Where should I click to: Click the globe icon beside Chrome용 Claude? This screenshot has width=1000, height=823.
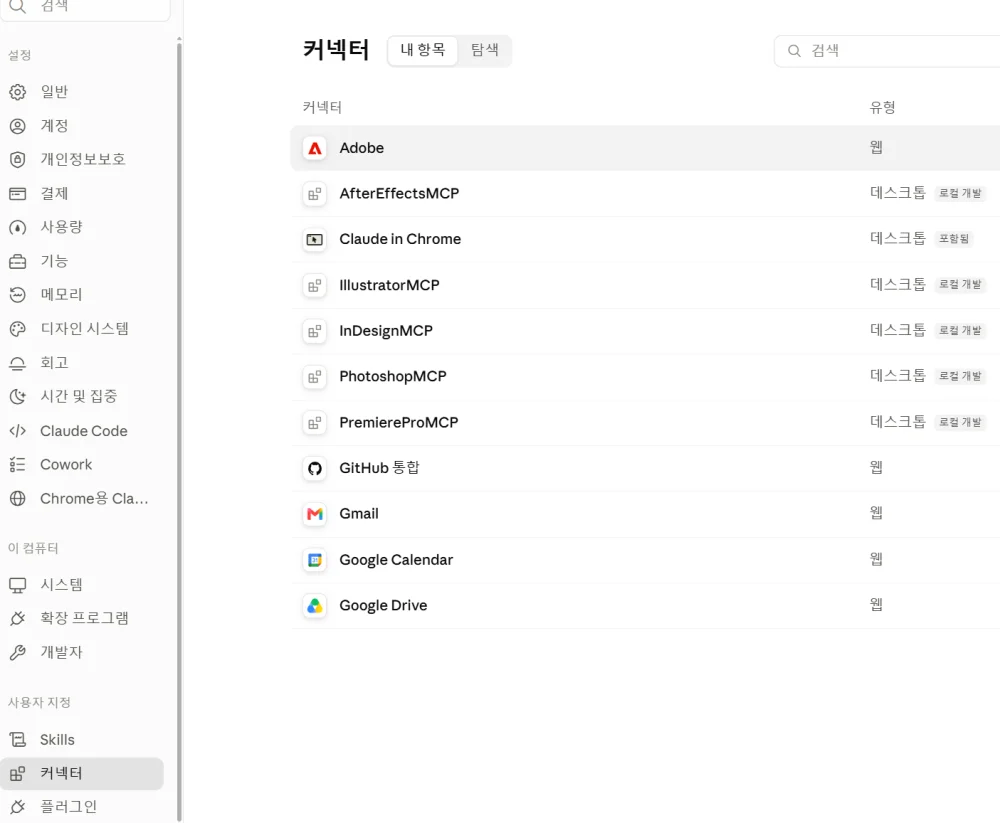(x=18, y=499)
